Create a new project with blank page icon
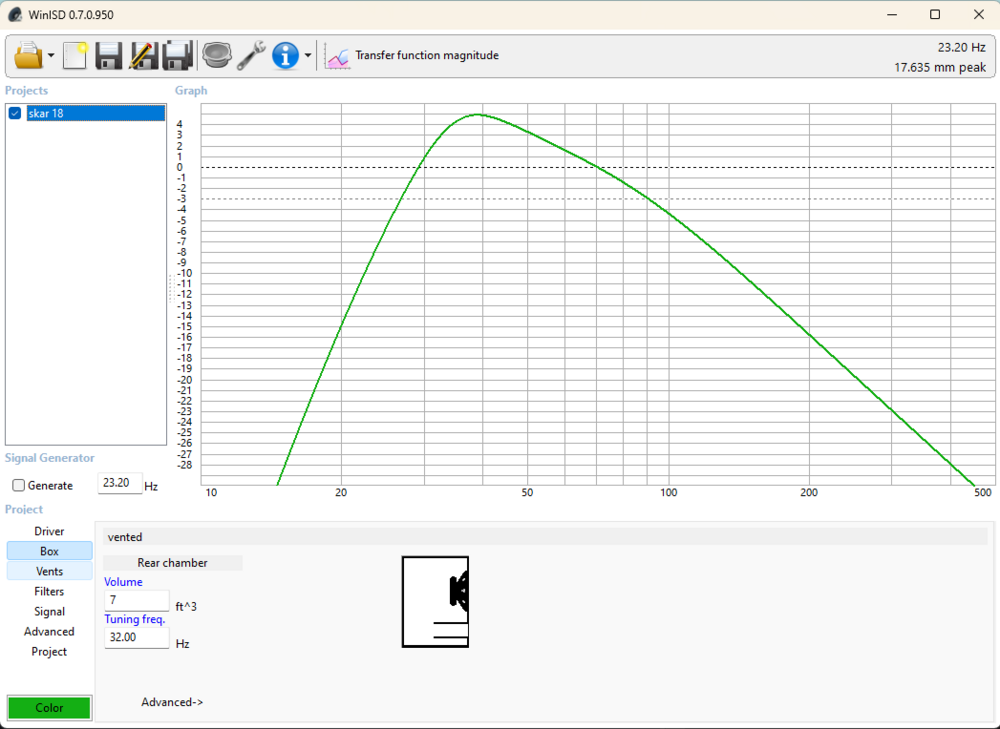 [75, 55]
